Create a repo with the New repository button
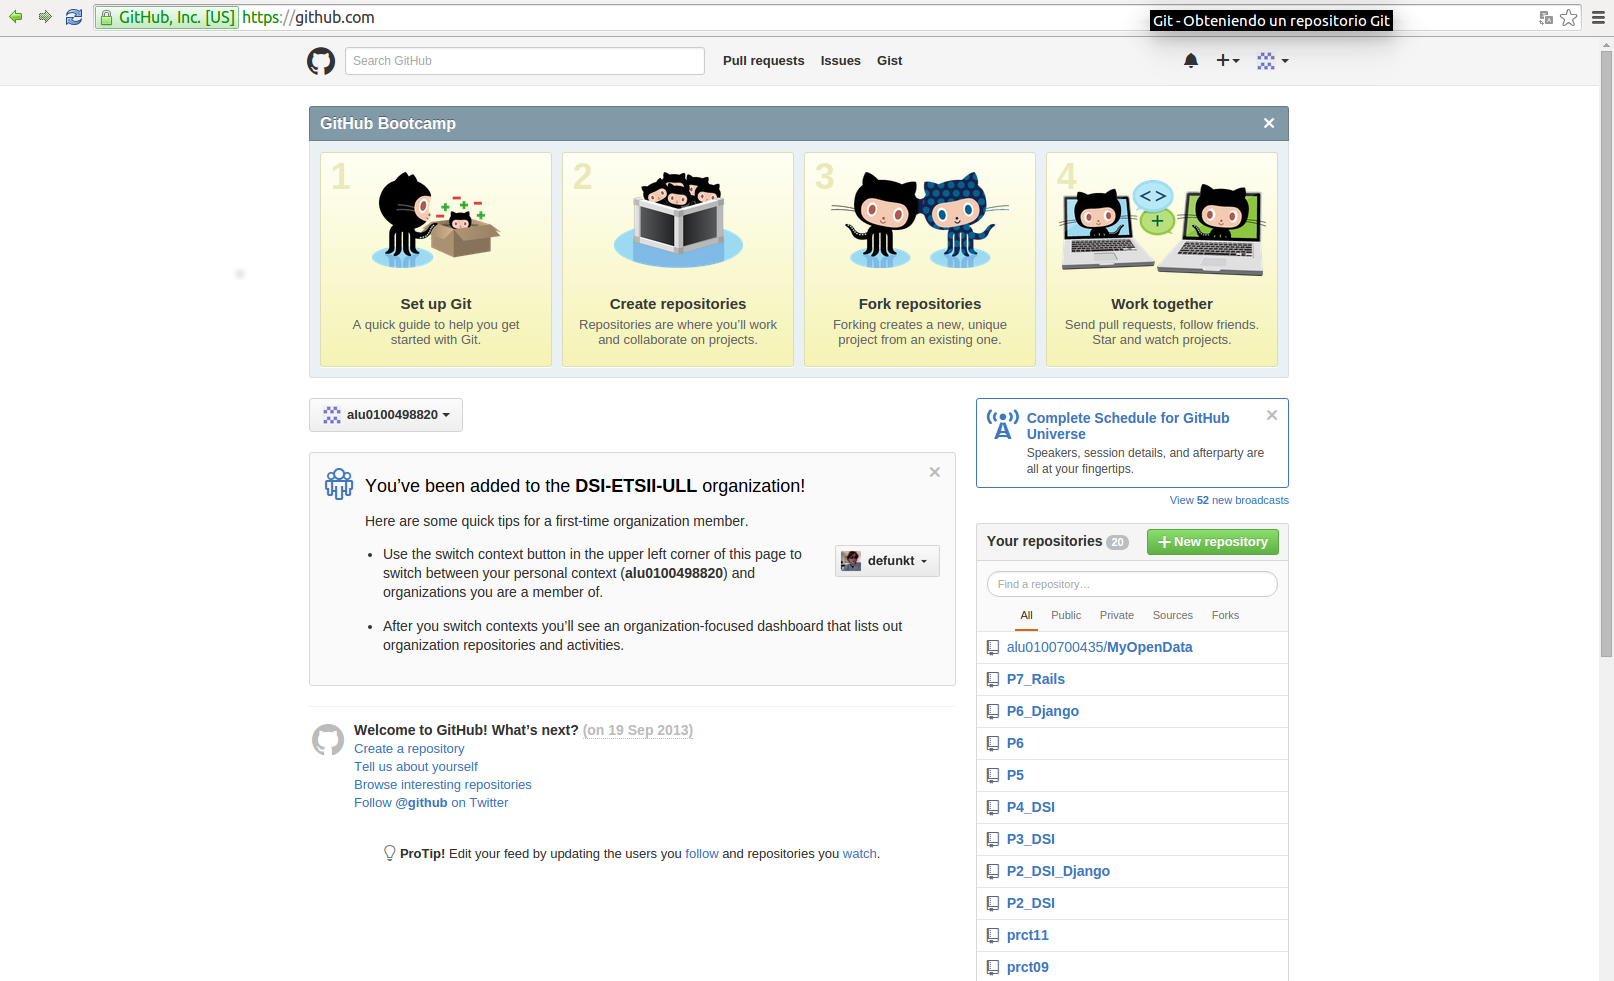The height and width of the screenshot is (981, 1614). pyautogui.click(x=1212, y=541)
